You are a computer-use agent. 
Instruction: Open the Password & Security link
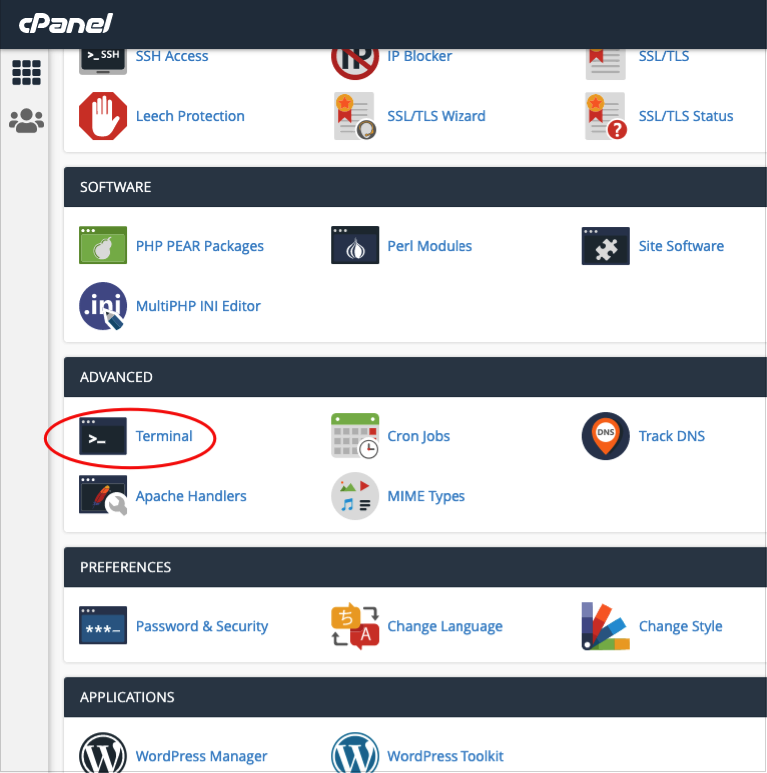coord(202,626)
